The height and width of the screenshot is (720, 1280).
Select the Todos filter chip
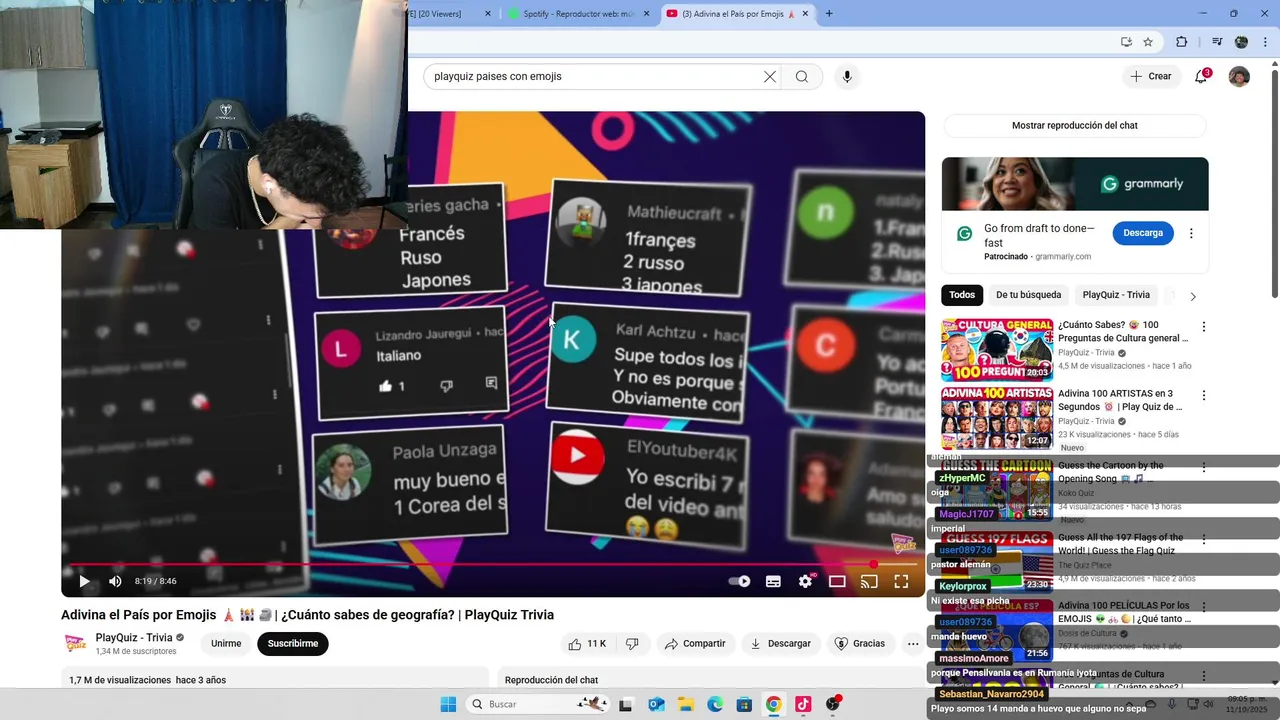[962, 295]
